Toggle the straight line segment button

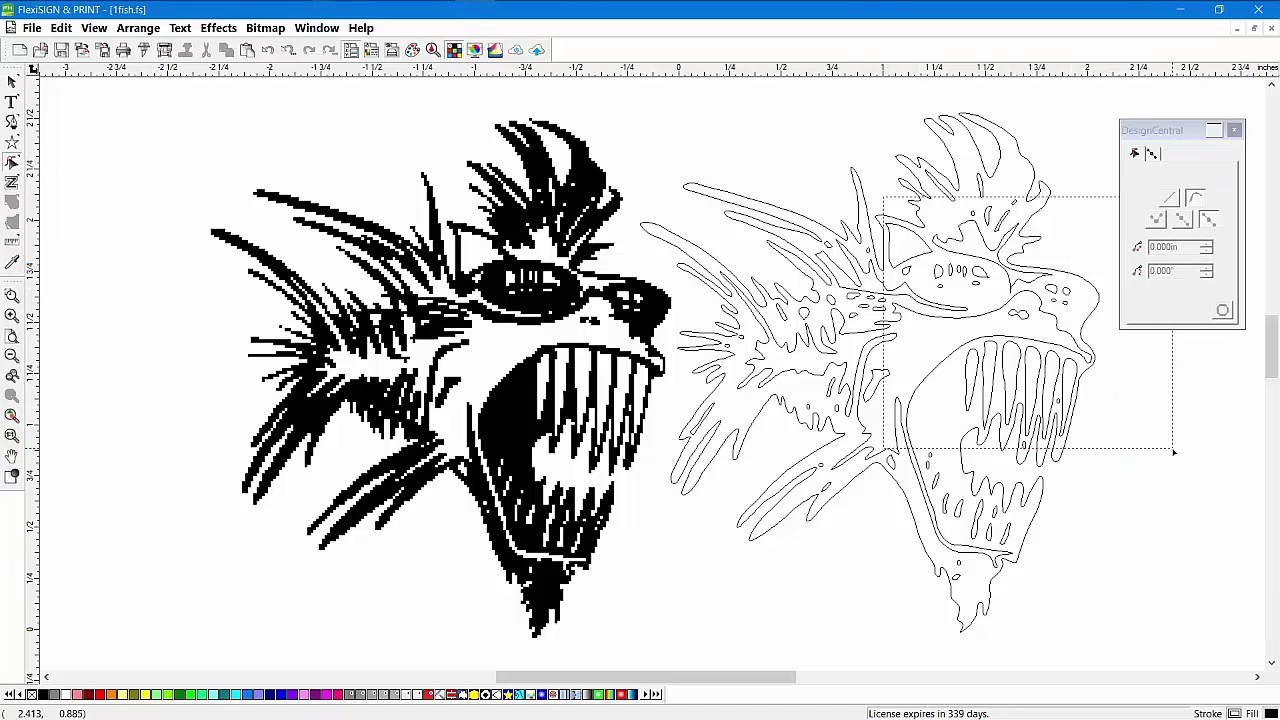(x=1170, y=198)
